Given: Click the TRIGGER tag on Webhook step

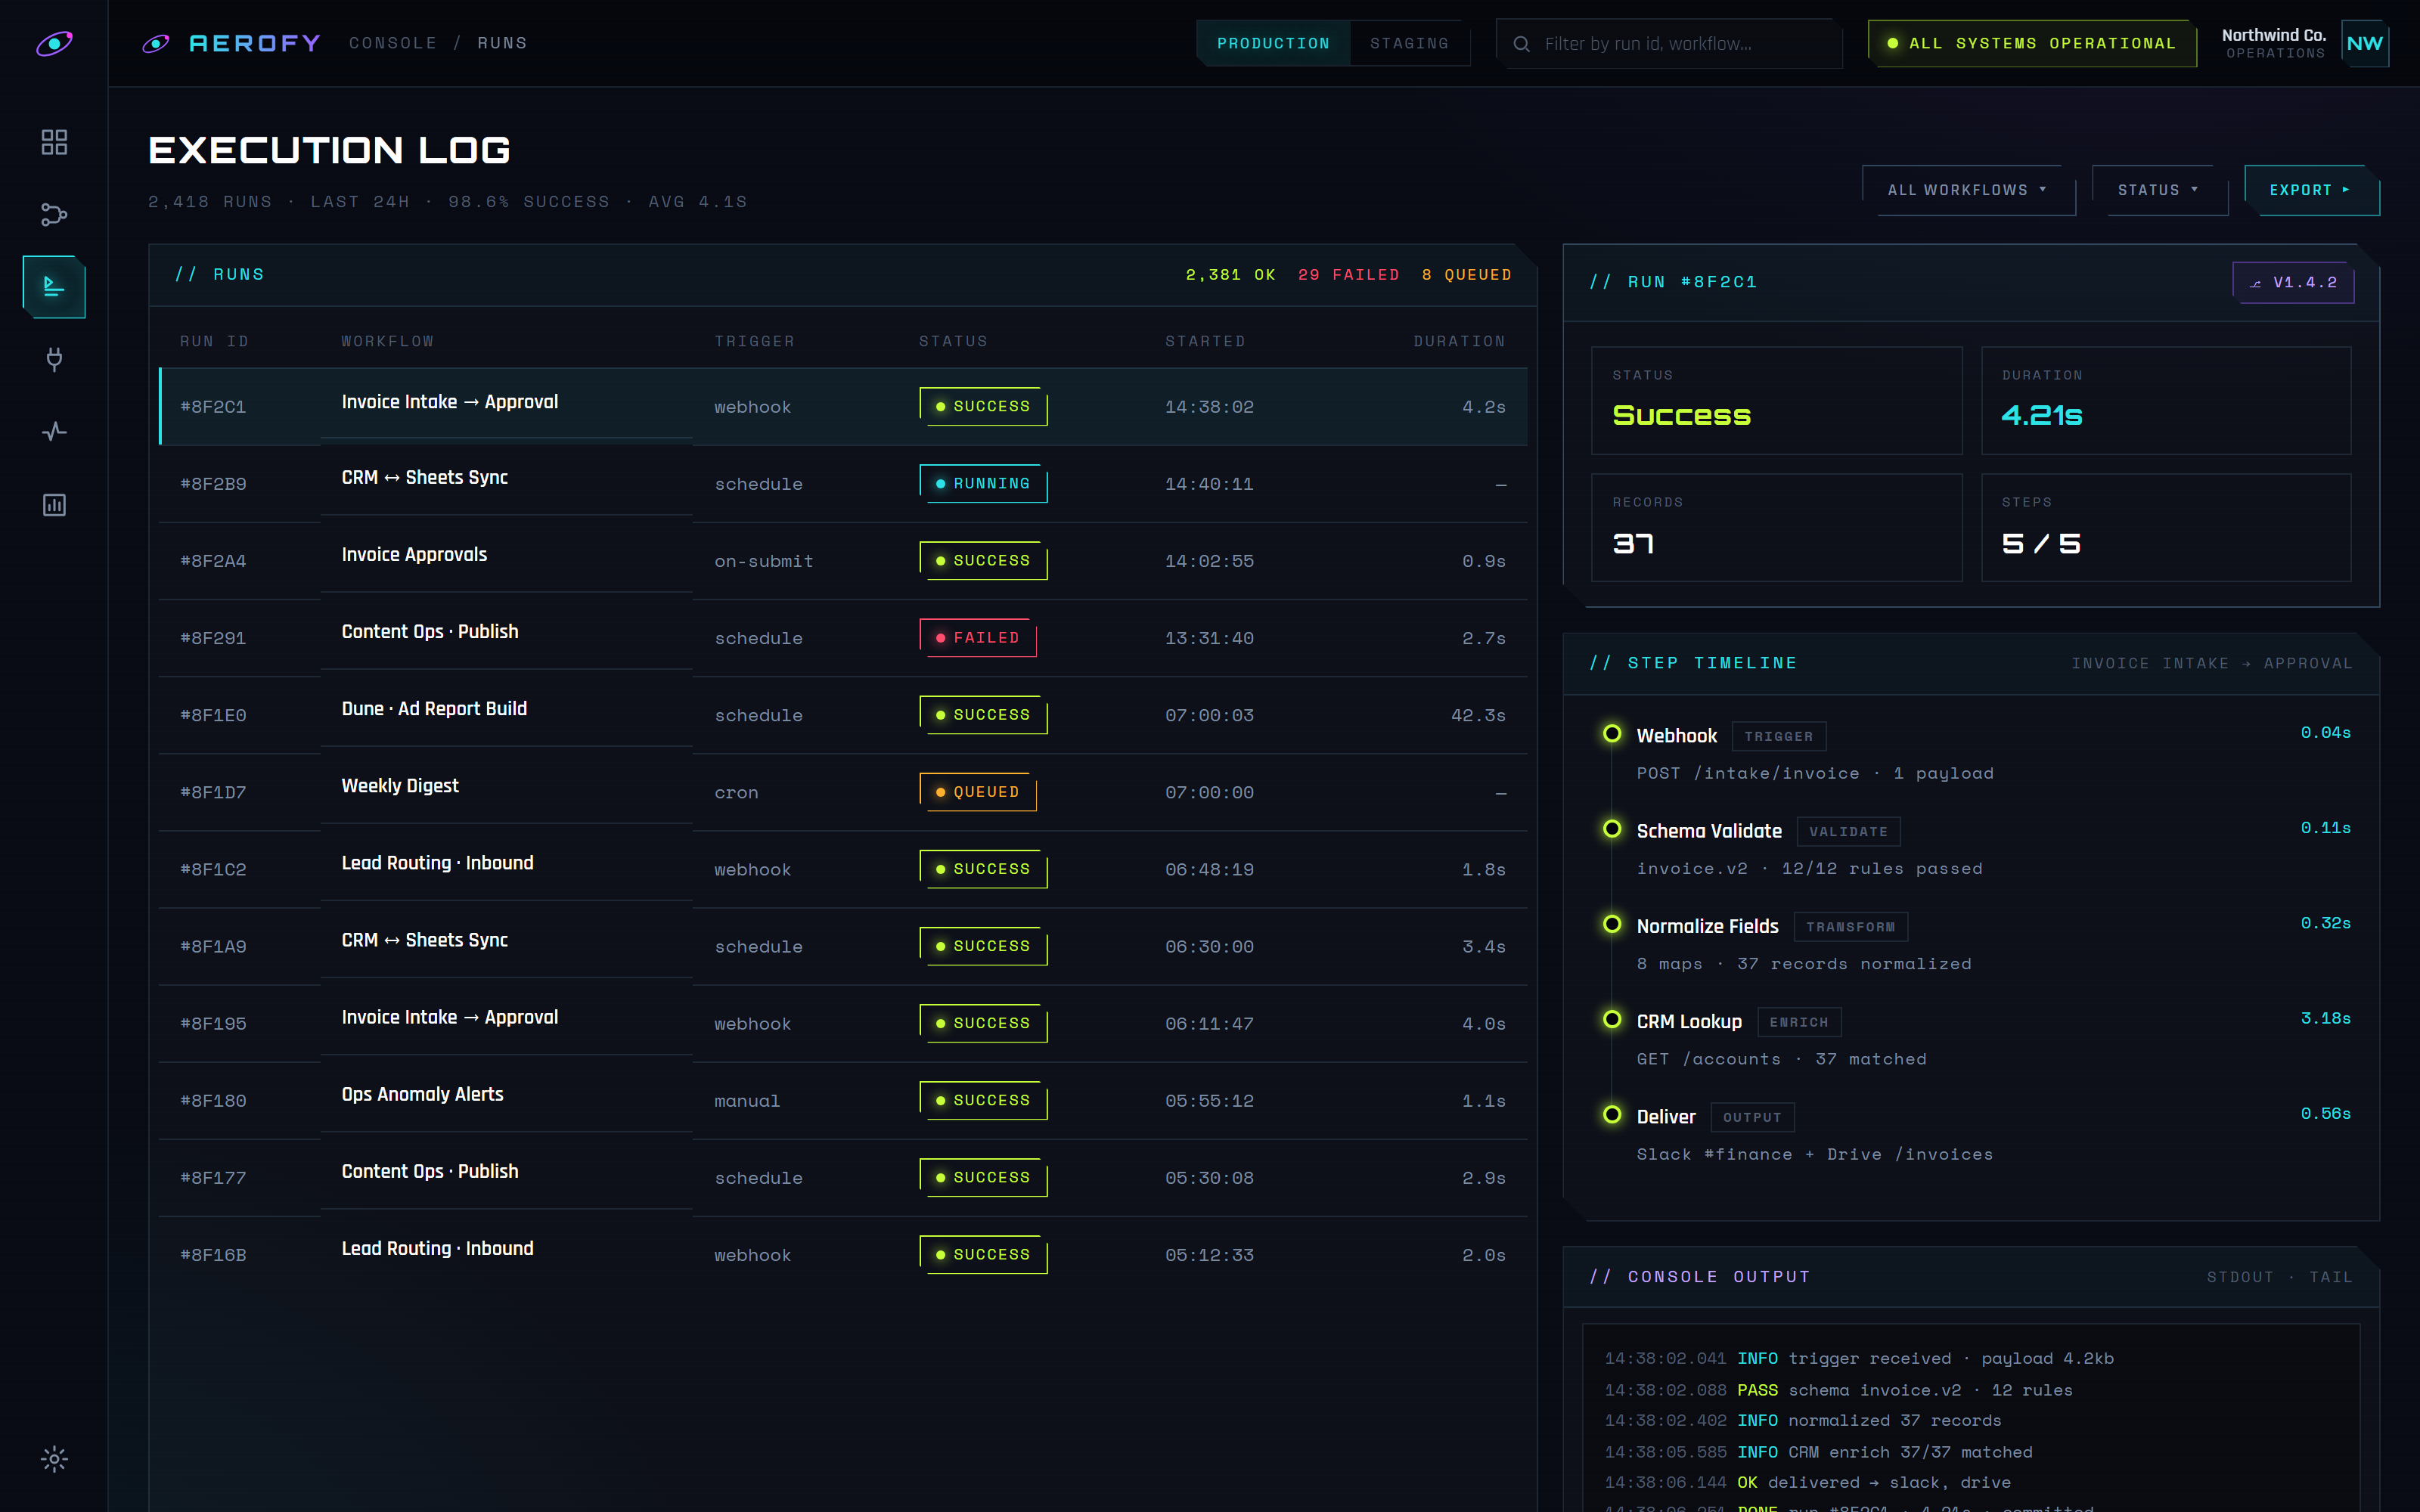Looking at the screenshot, I should click(1778, 736).
